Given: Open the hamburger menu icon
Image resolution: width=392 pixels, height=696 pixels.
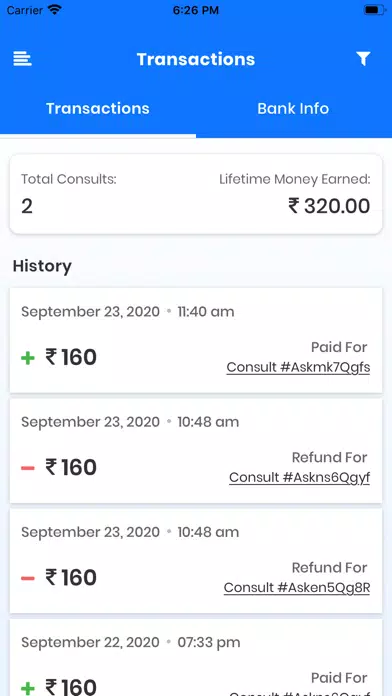Looking at the screenshot, I should pos(22,59).
